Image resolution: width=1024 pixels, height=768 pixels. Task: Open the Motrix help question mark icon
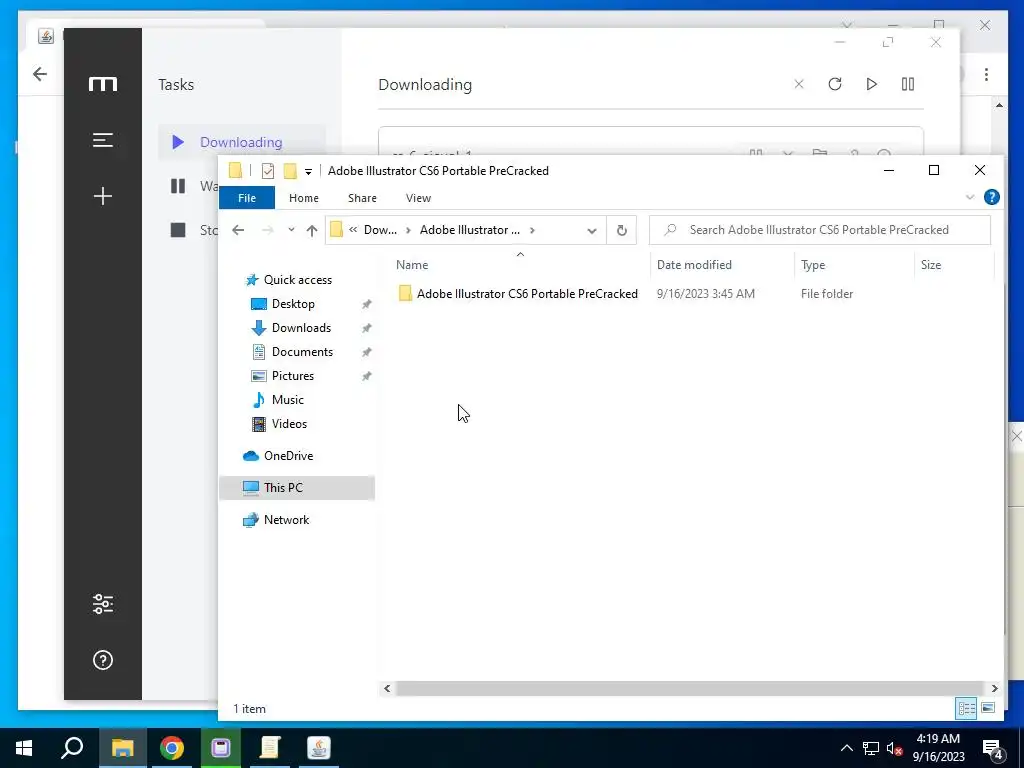(x=103, y=660)
